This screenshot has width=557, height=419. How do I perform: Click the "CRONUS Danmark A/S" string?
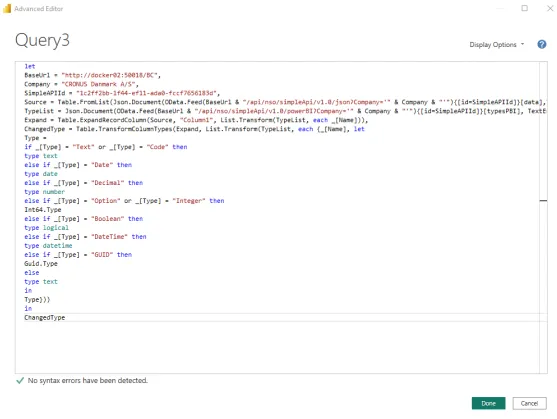point(98,84)
